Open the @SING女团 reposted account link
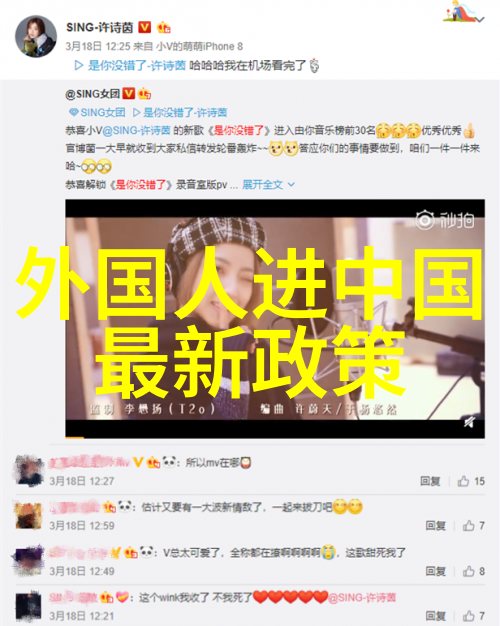The image size is (500, 626). (x=92, y=94)
